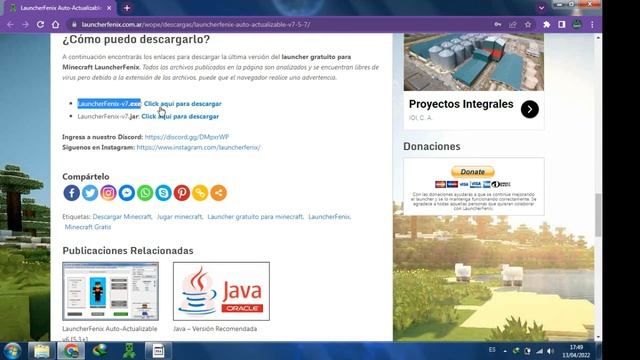Download the LauncherFenix-v7.exe file
The width and height of the screenshot is (640, 360).
coord(182,104)
